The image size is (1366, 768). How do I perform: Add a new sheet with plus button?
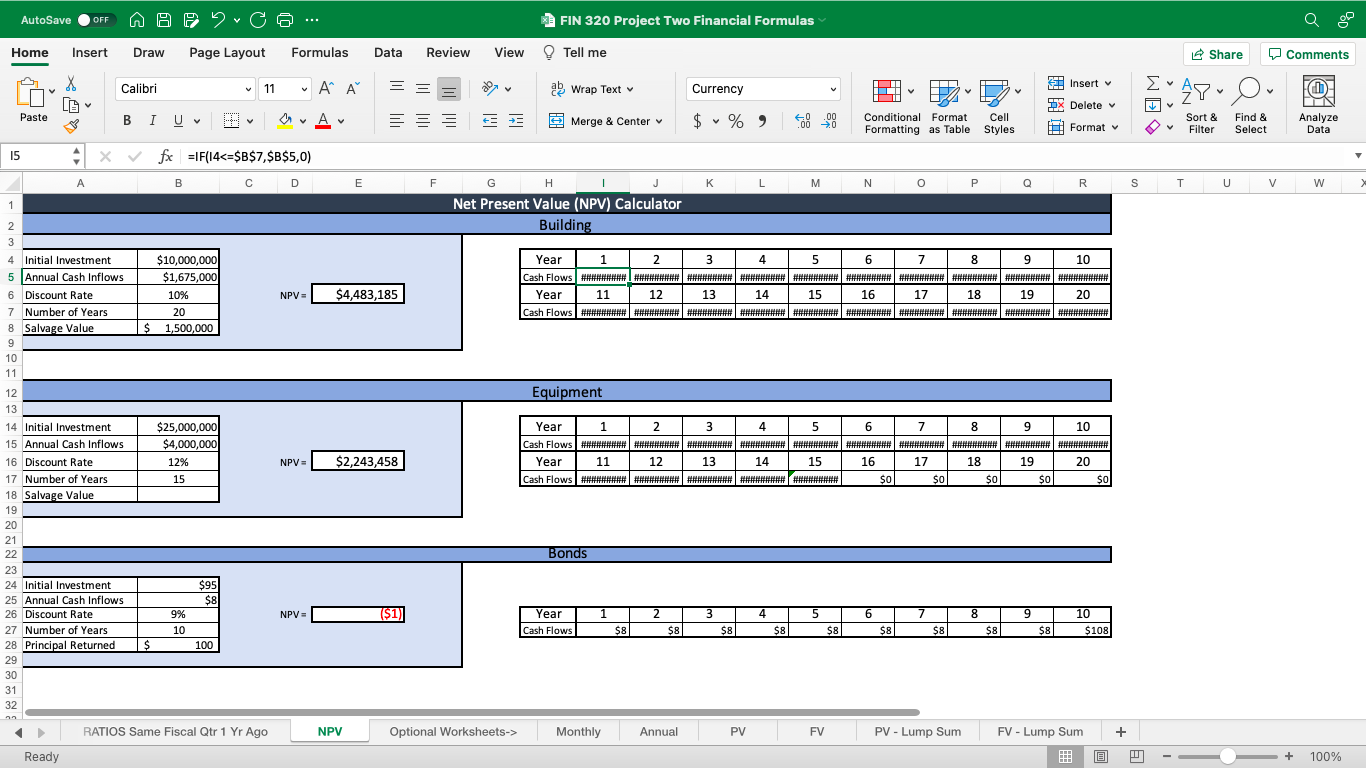tap(1121, 732)
